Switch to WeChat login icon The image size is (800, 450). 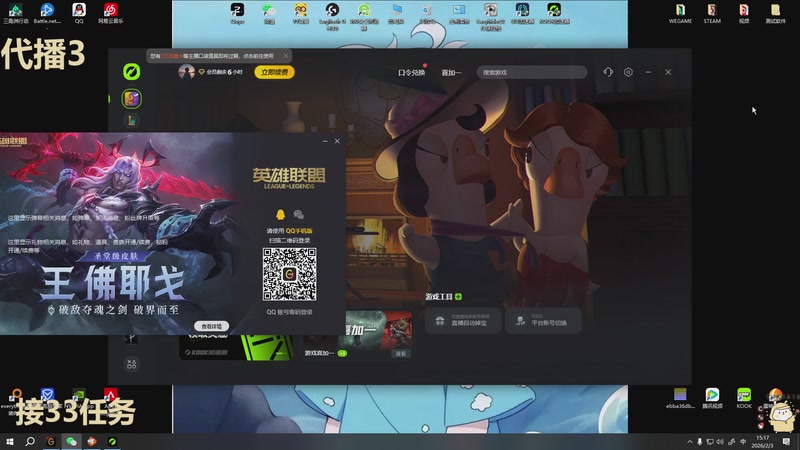(299, 214)
